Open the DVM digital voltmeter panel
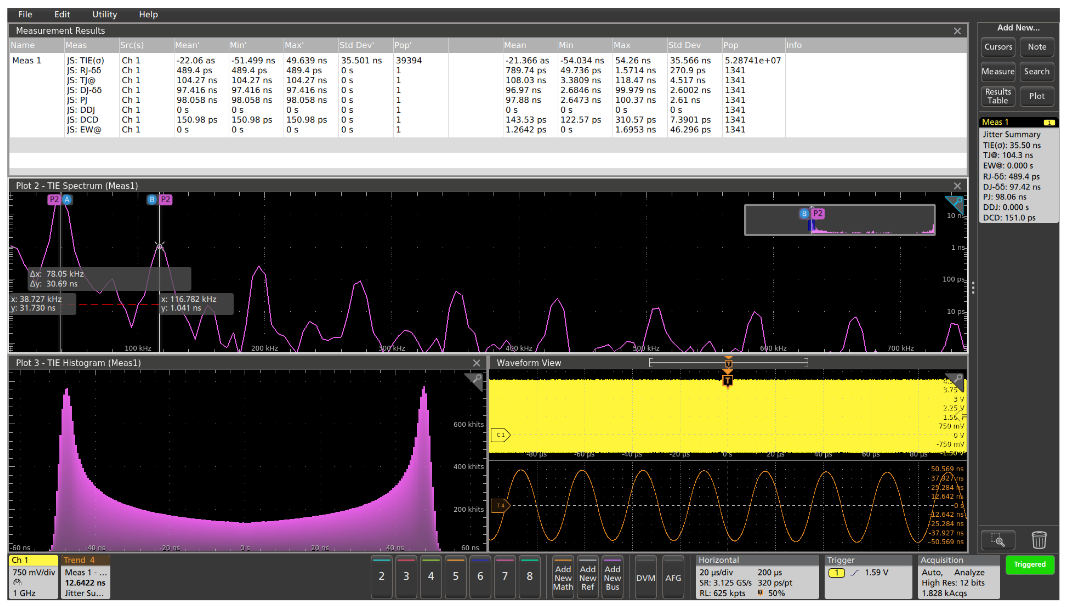 point(645,577)
